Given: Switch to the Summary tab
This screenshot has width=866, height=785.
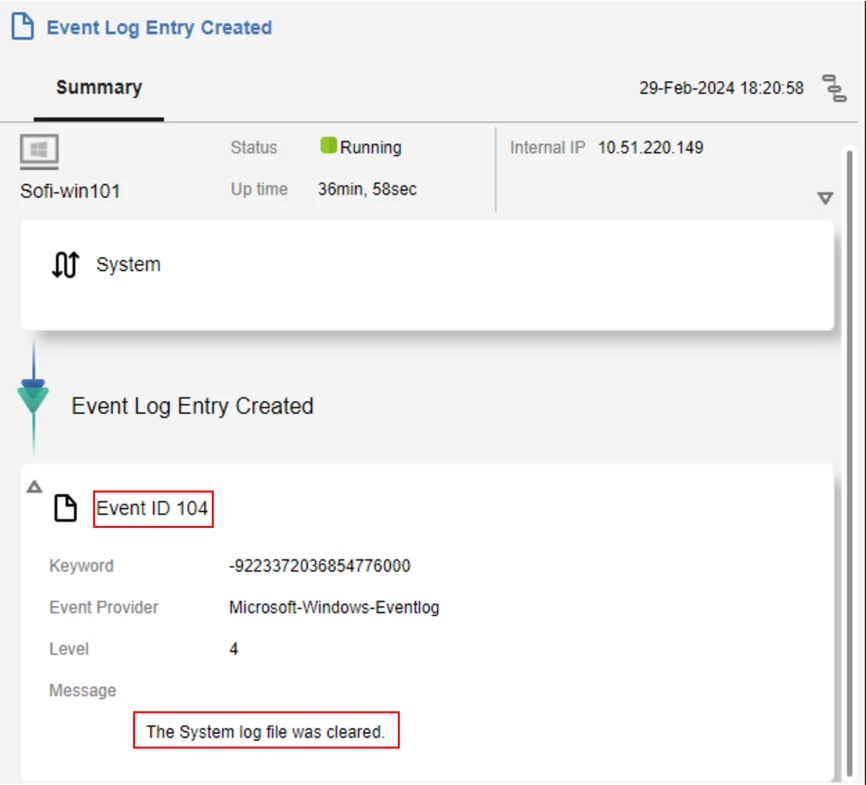Looking at the screenshot, I should [x=99, y=88].
